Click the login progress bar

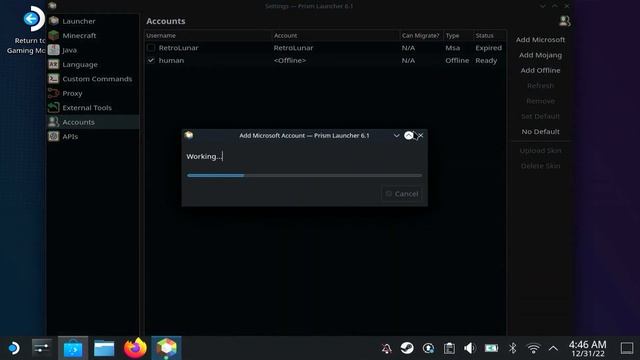304,176
